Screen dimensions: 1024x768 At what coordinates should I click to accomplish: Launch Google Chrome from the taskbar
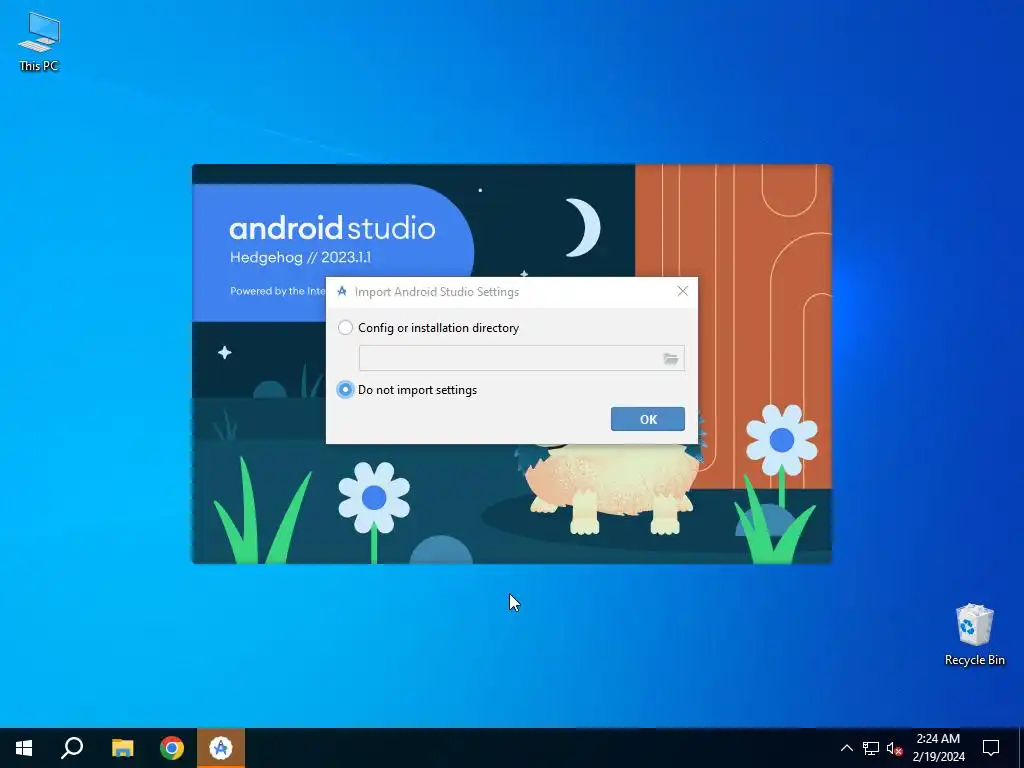(172, 748)
